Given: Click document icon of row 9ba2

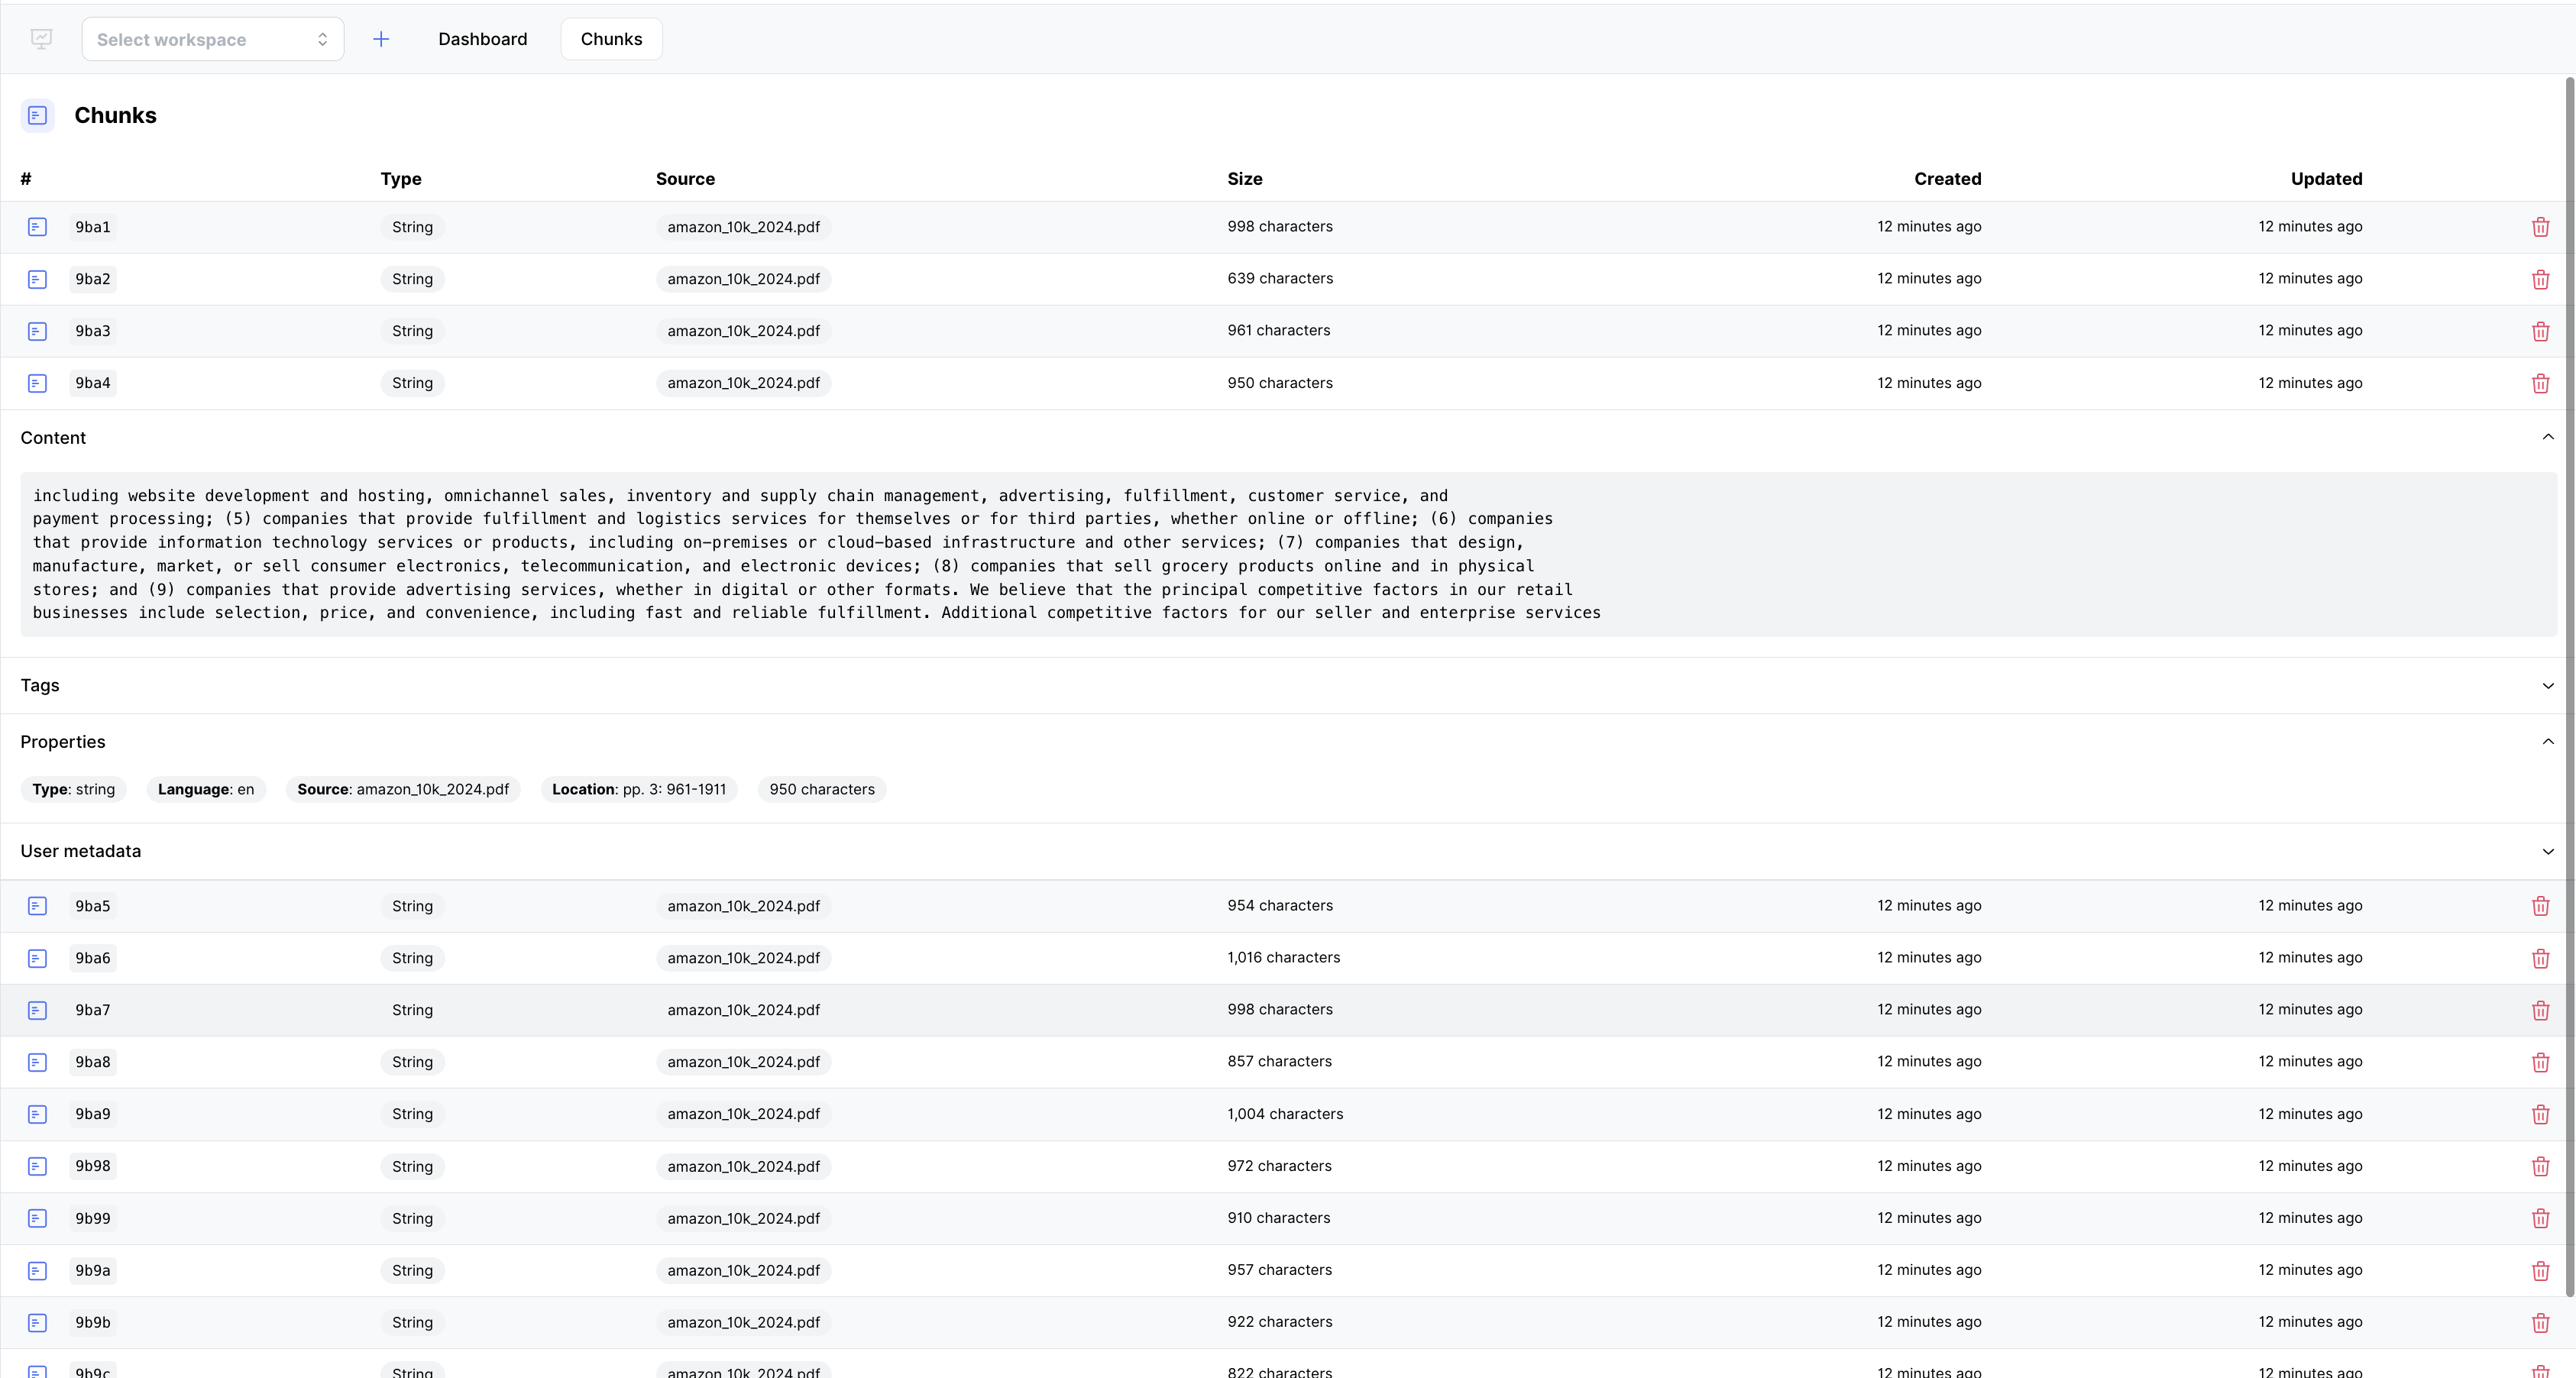Looking at the screenshot, I should click(37, 279).
